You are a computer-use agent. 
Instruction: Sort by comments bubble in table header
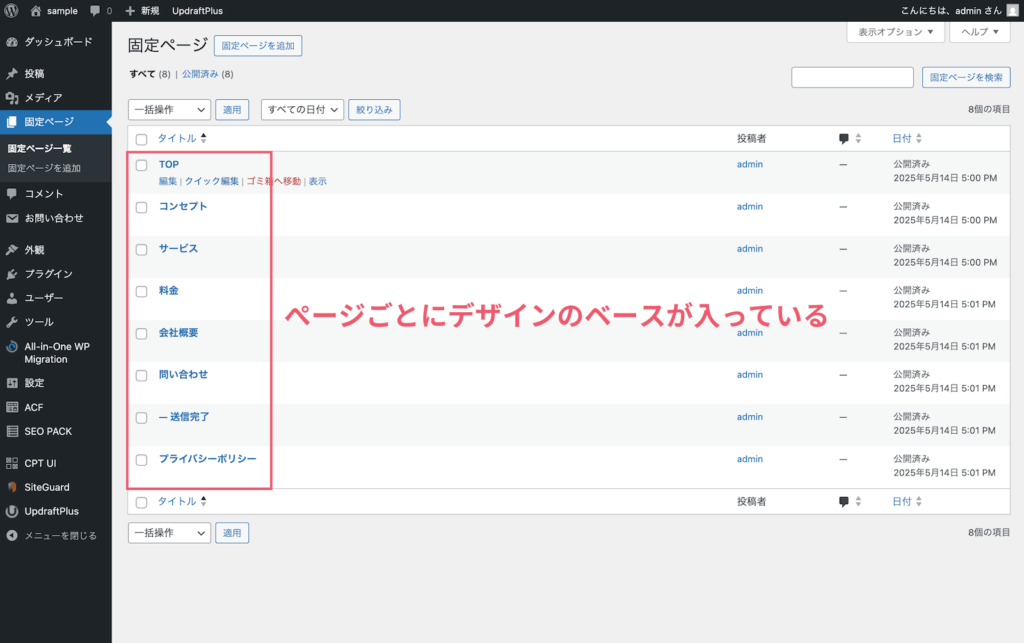[x=843, y=138]
